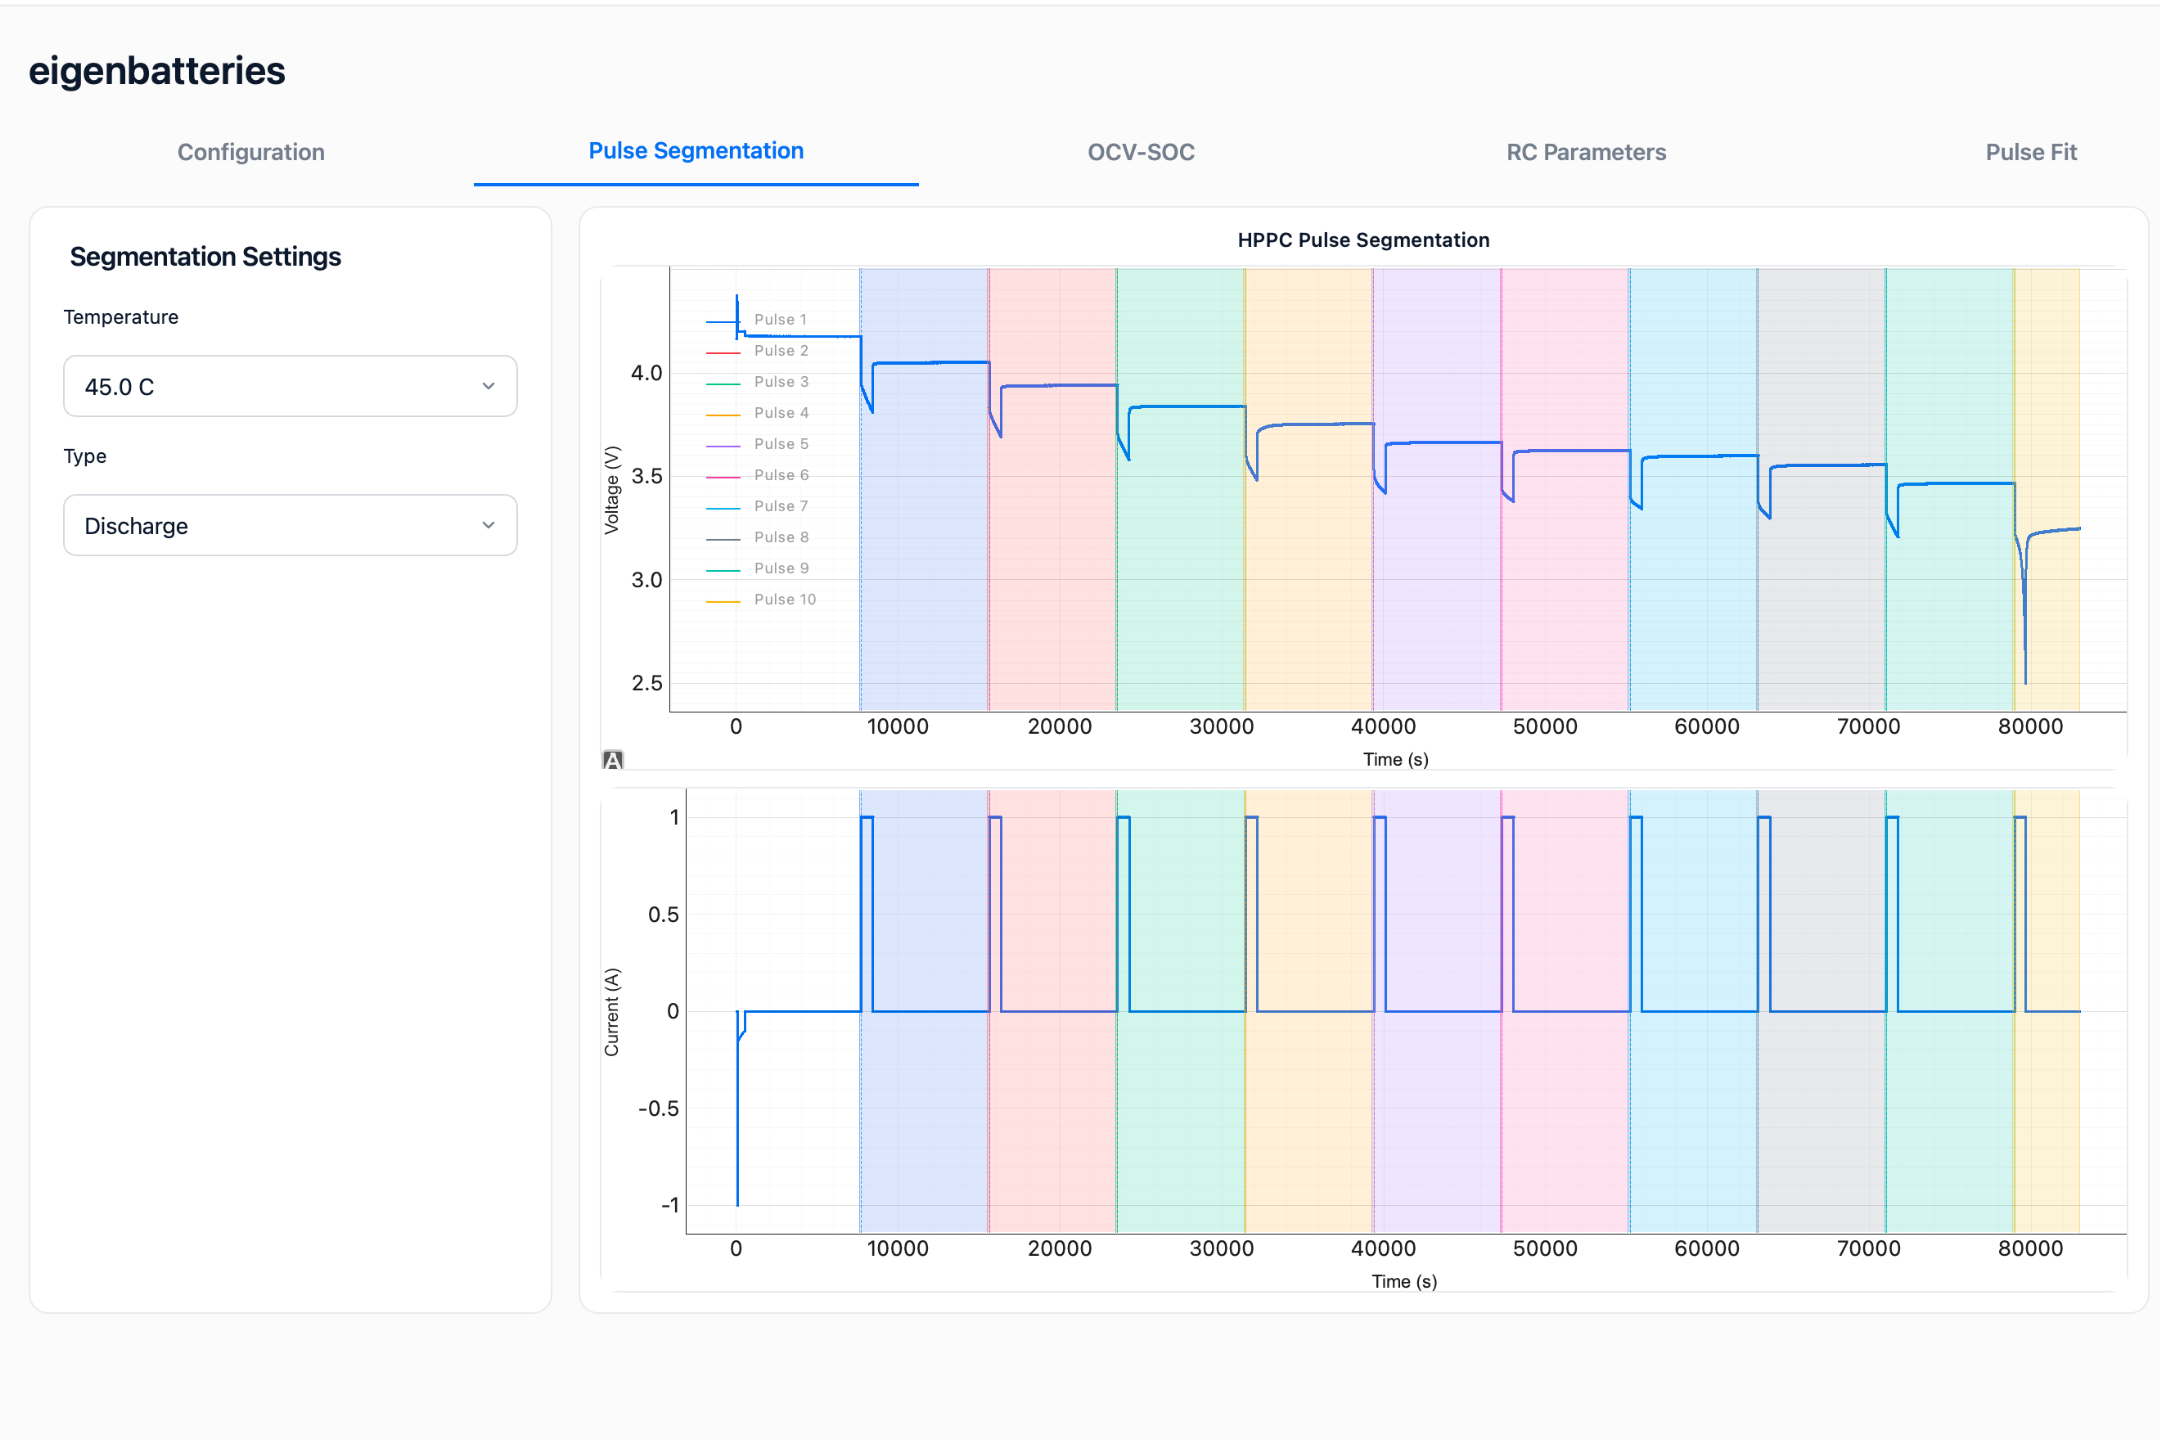Screen dimensions: 2160x1440
Task: Open the Pulse Fit tab
Action: tap(2031, 152)
